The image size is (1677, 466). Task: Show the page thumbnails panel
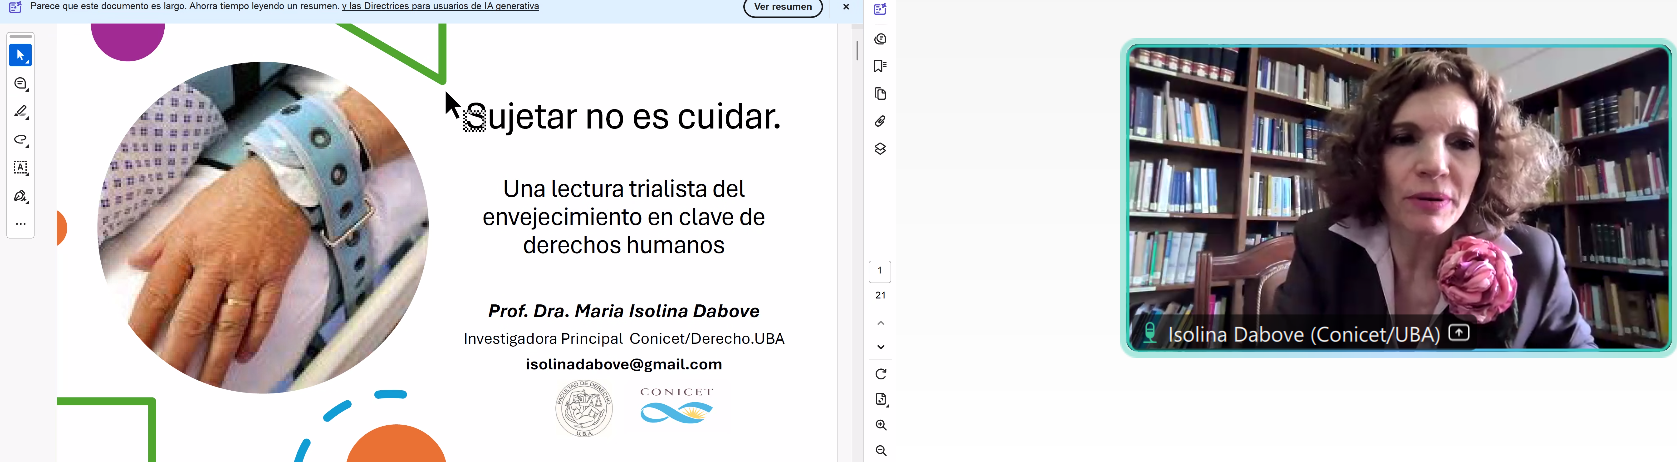pos(880,94)
